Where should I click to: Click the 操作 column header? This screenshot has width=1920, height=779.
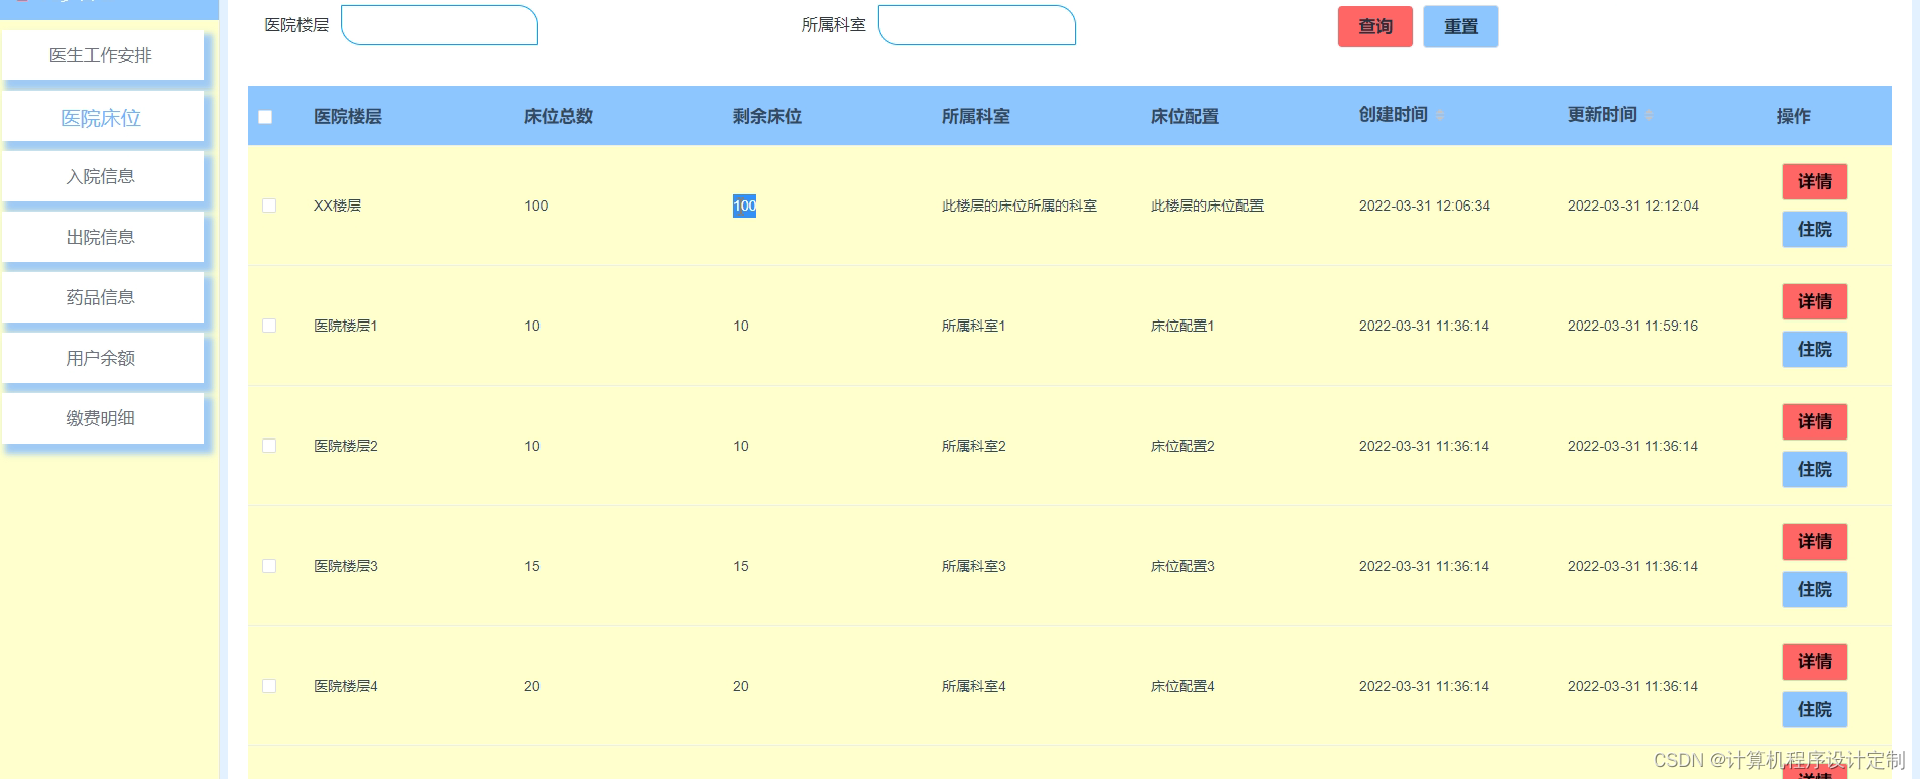1793,117
